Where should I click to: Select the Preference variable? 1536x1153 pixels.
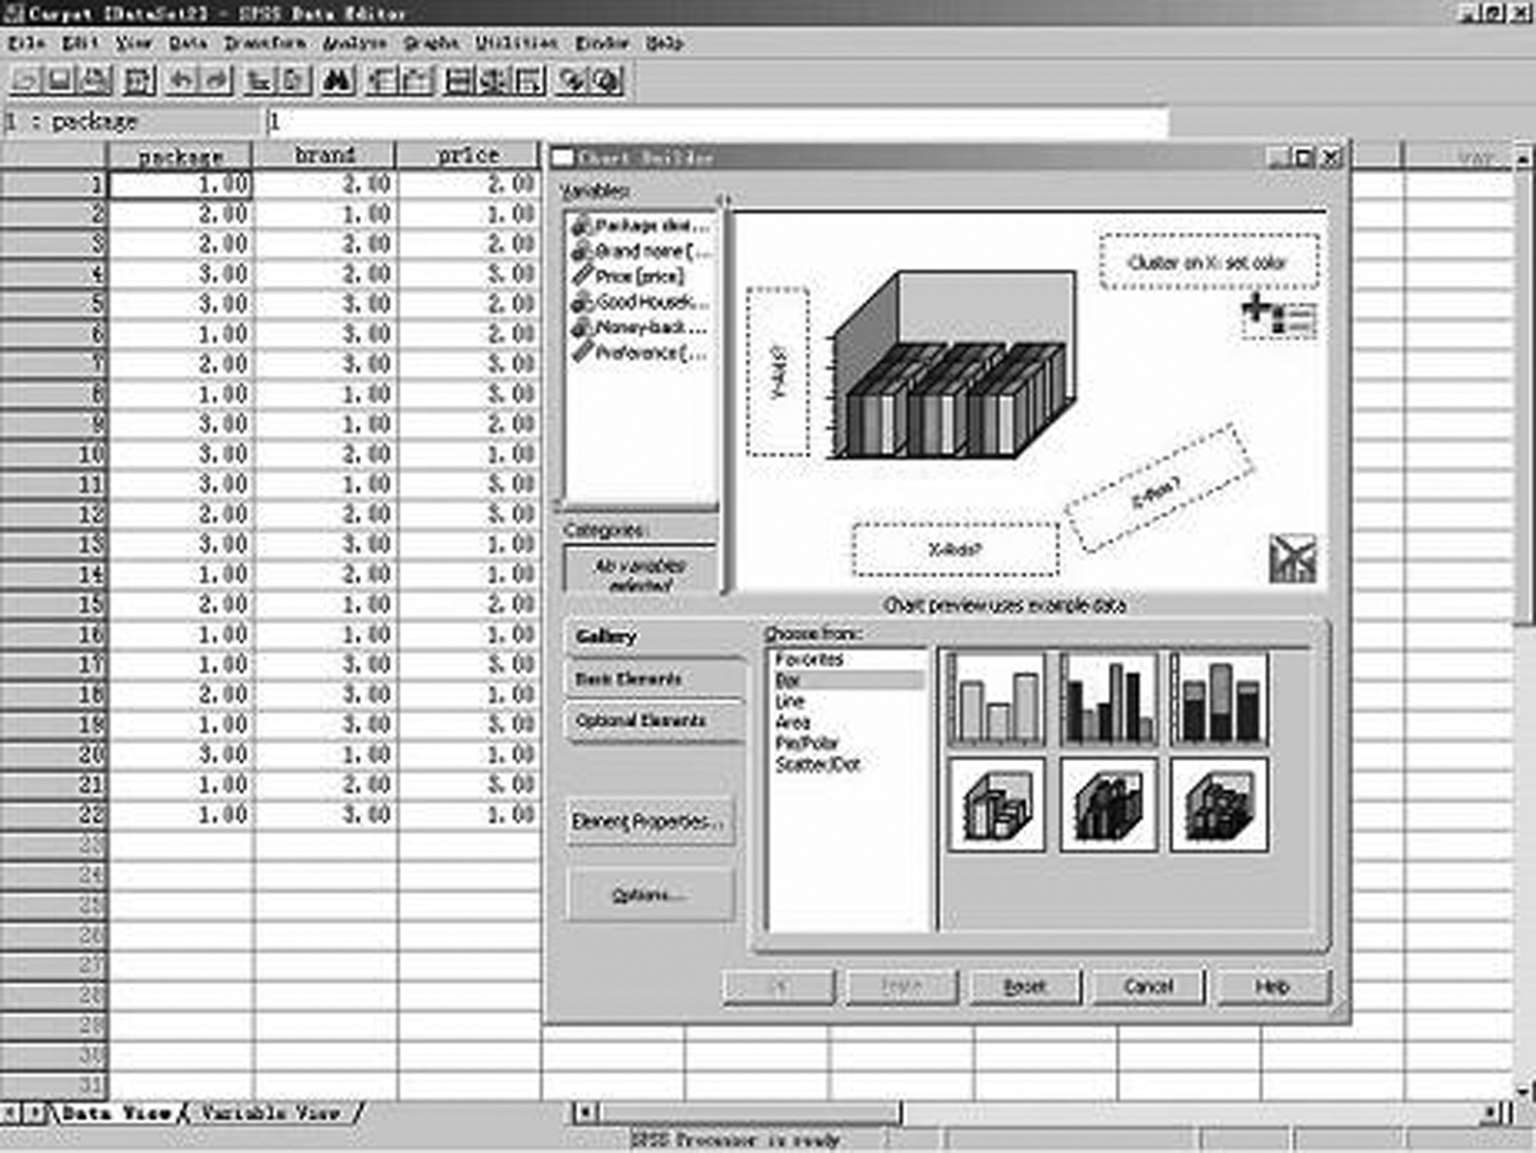(x=641, y=352)
